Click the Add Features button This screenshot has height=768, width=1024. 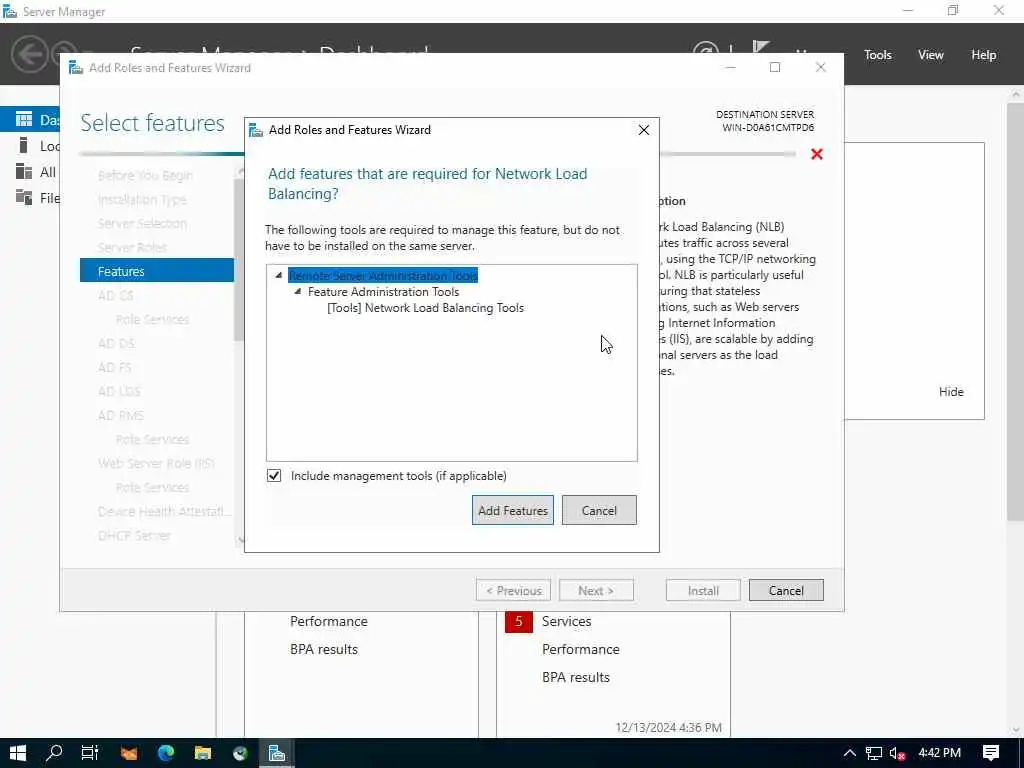[513, 510]
